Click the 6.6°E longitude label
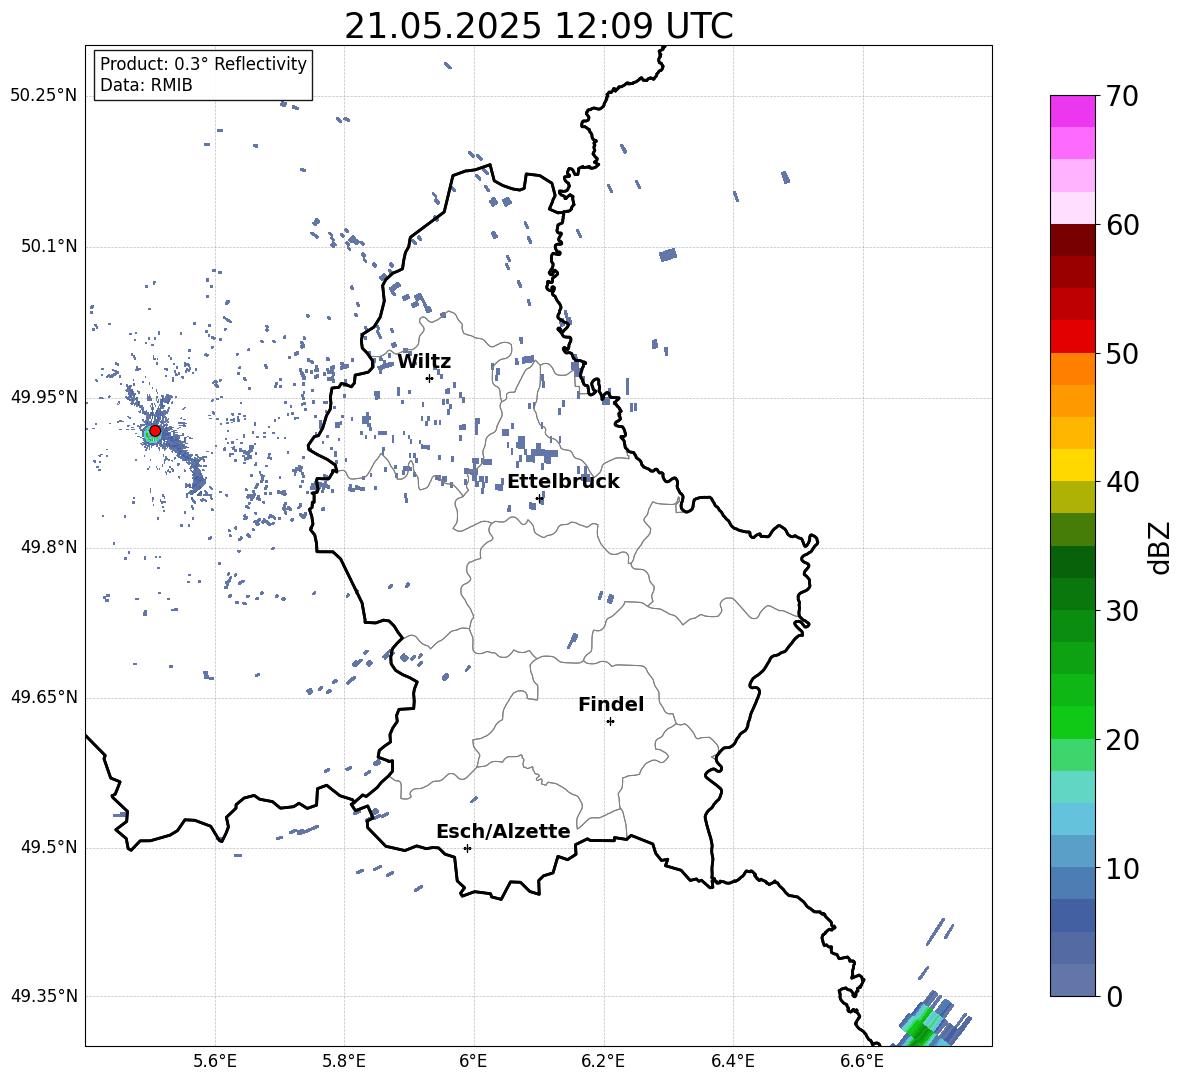The image size is (1184, 1081). (862, 1061)
